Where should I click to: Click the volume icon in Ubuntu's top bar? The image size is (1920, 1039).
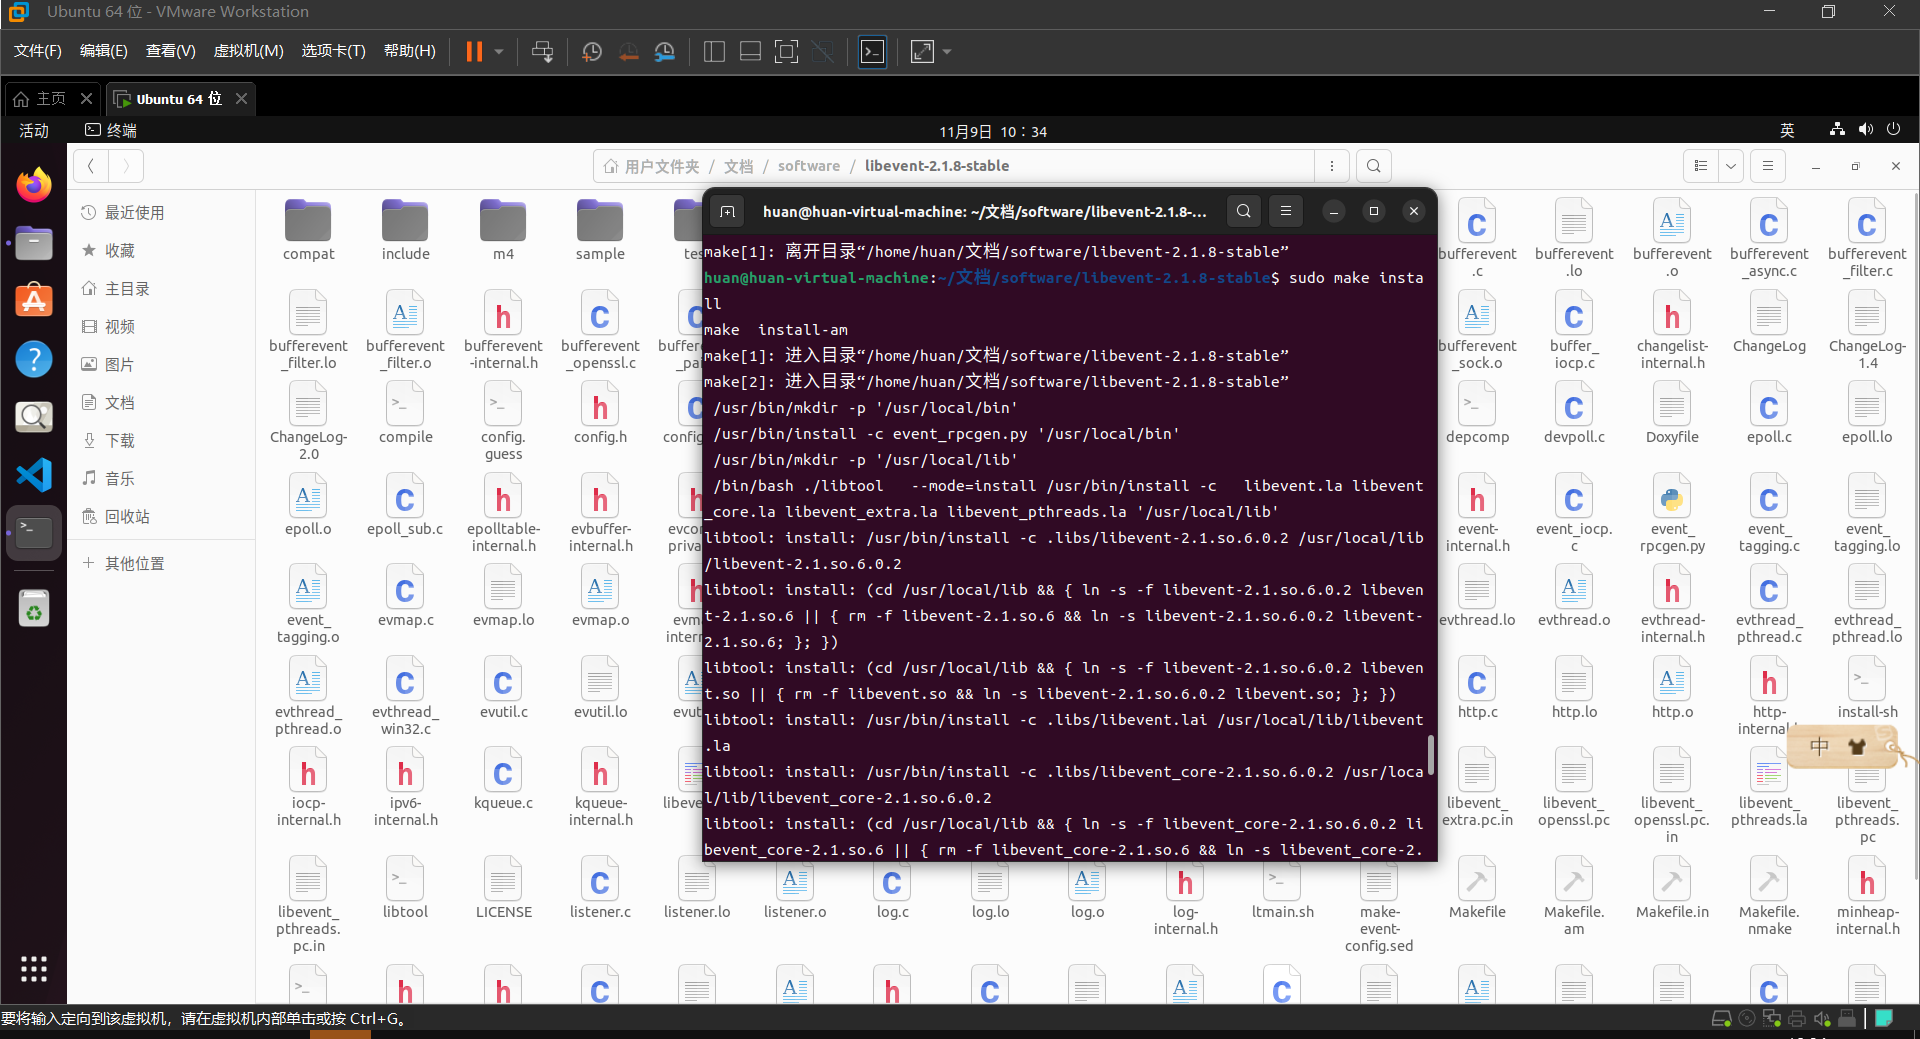click(1865, 130)
